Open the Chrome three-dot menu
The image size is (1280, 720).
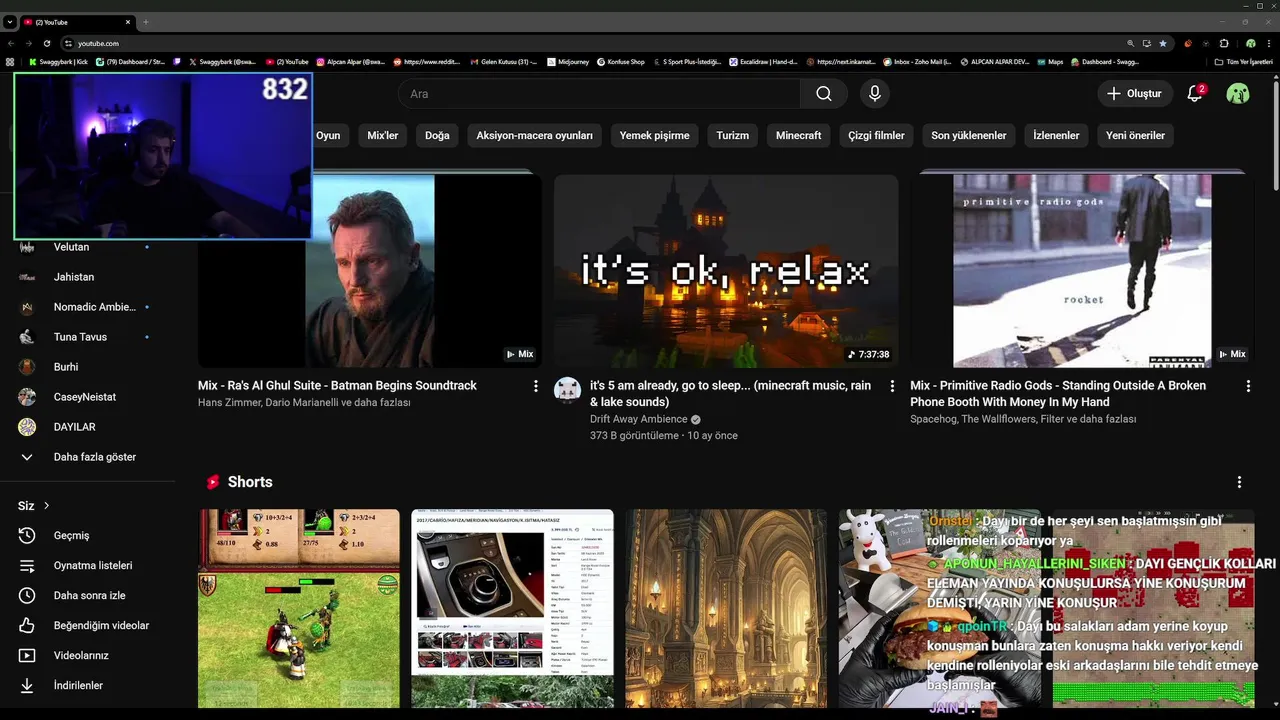[x=1269, y=43]
